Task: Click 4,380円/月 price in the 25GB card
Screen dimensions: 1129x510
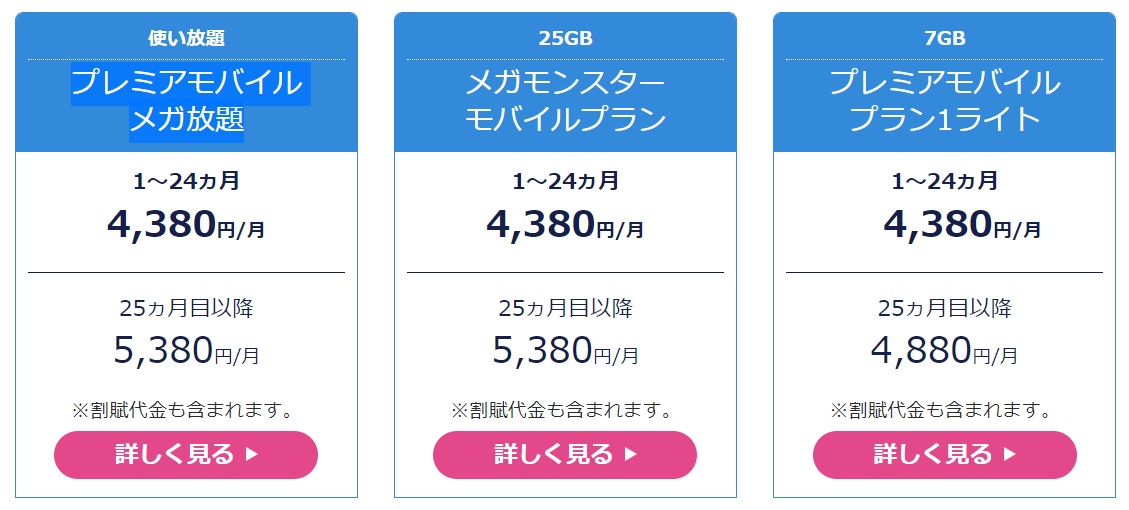Action: coord(565,224)
